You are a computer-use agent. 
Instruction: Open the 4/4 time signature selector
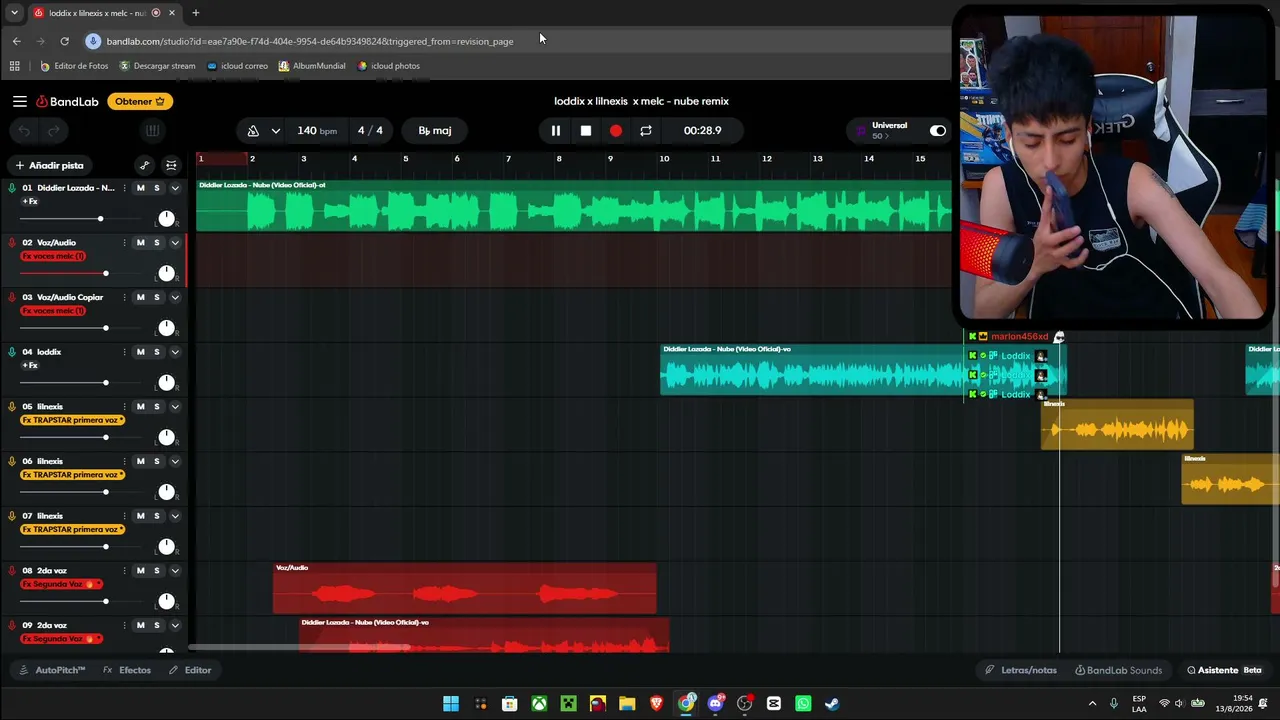pyautogui.click(x=370, y=130)
